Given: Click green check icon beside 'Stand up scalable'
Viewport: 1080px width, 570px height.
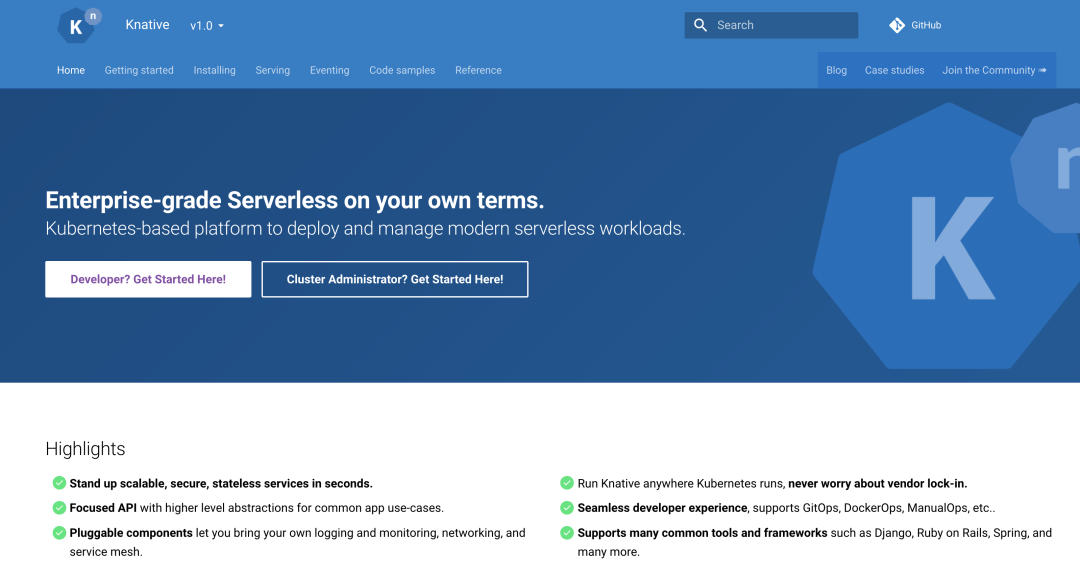Looking at the screenshot, I should pos(59,483).
